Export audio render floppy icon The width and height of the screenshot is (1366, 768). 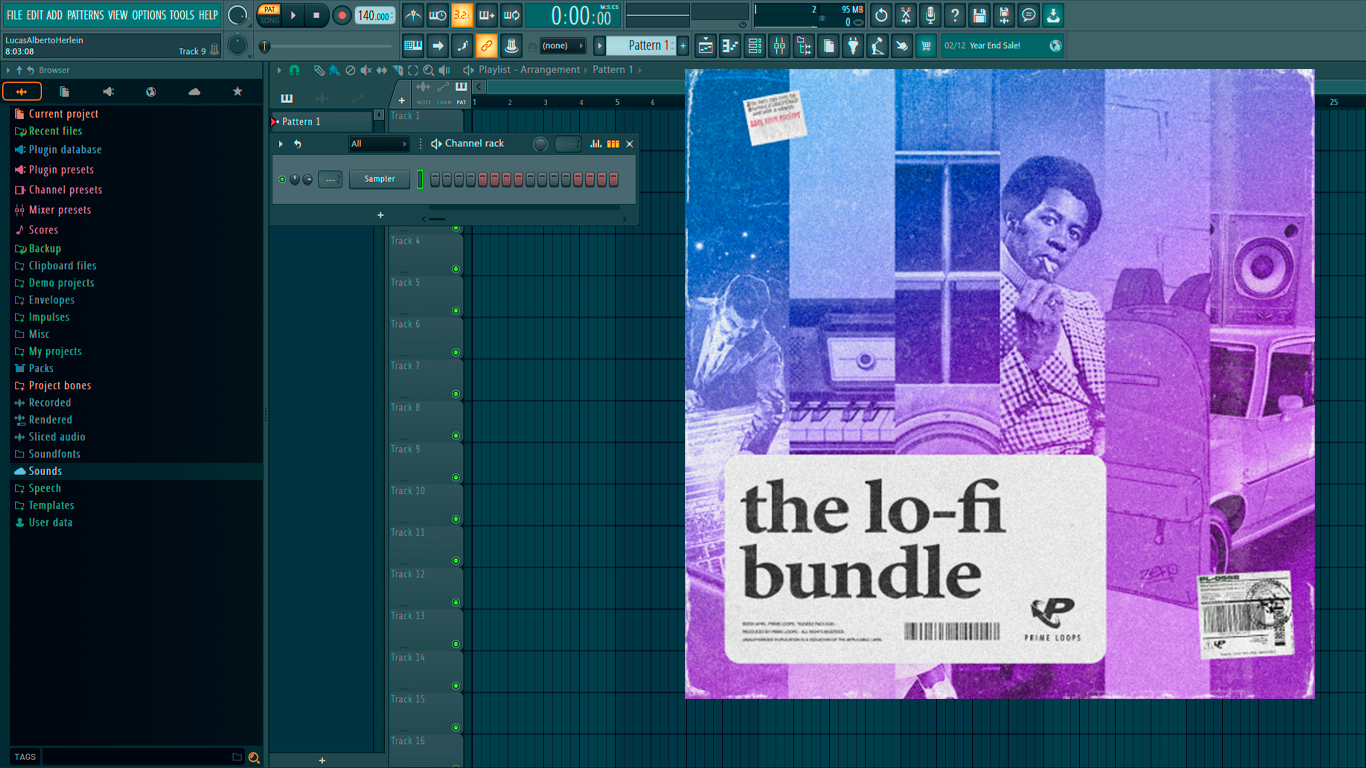point(1004,15)
